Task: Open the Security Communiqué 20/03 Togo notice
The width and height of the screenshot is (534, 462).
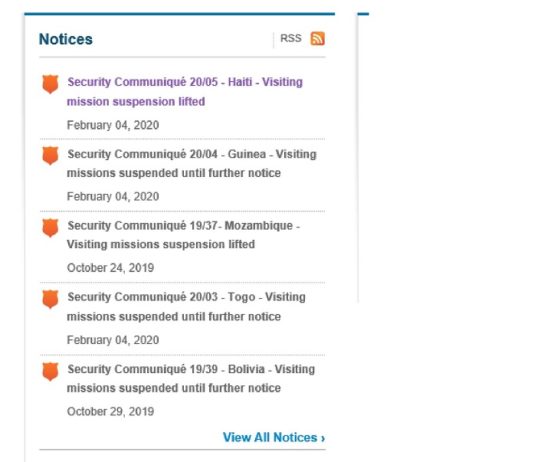Action: [186, 306]
